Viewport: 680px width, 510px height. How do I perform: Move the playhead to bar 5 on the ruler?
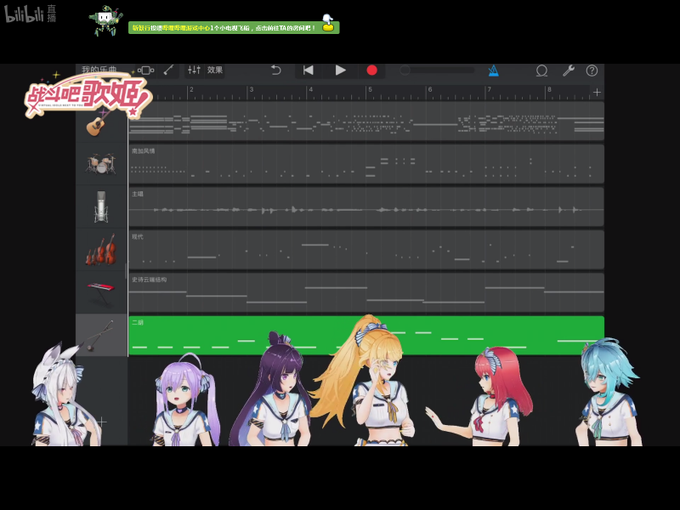tap(370, 90)
